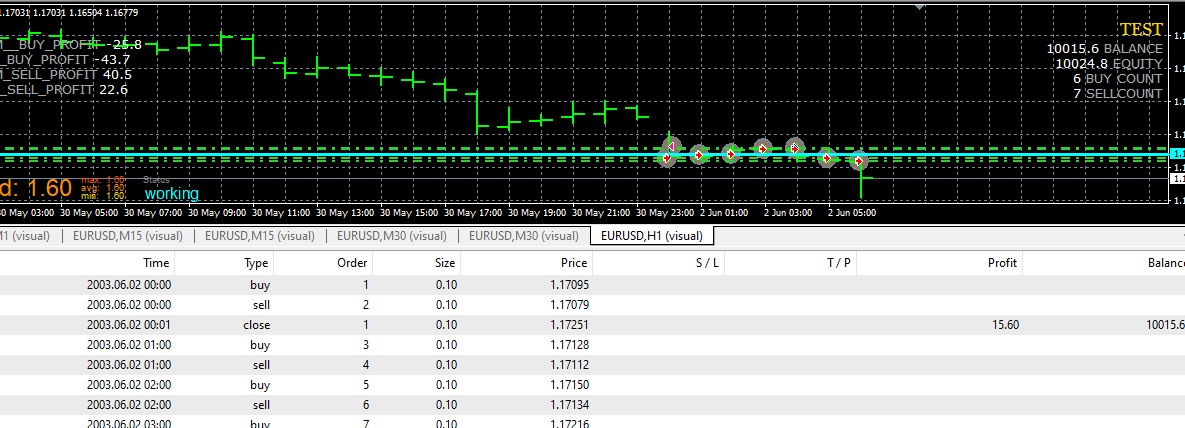Select the trade arrow at 2 Jun 03:00
1185x428 pixels.
point(763,148)
